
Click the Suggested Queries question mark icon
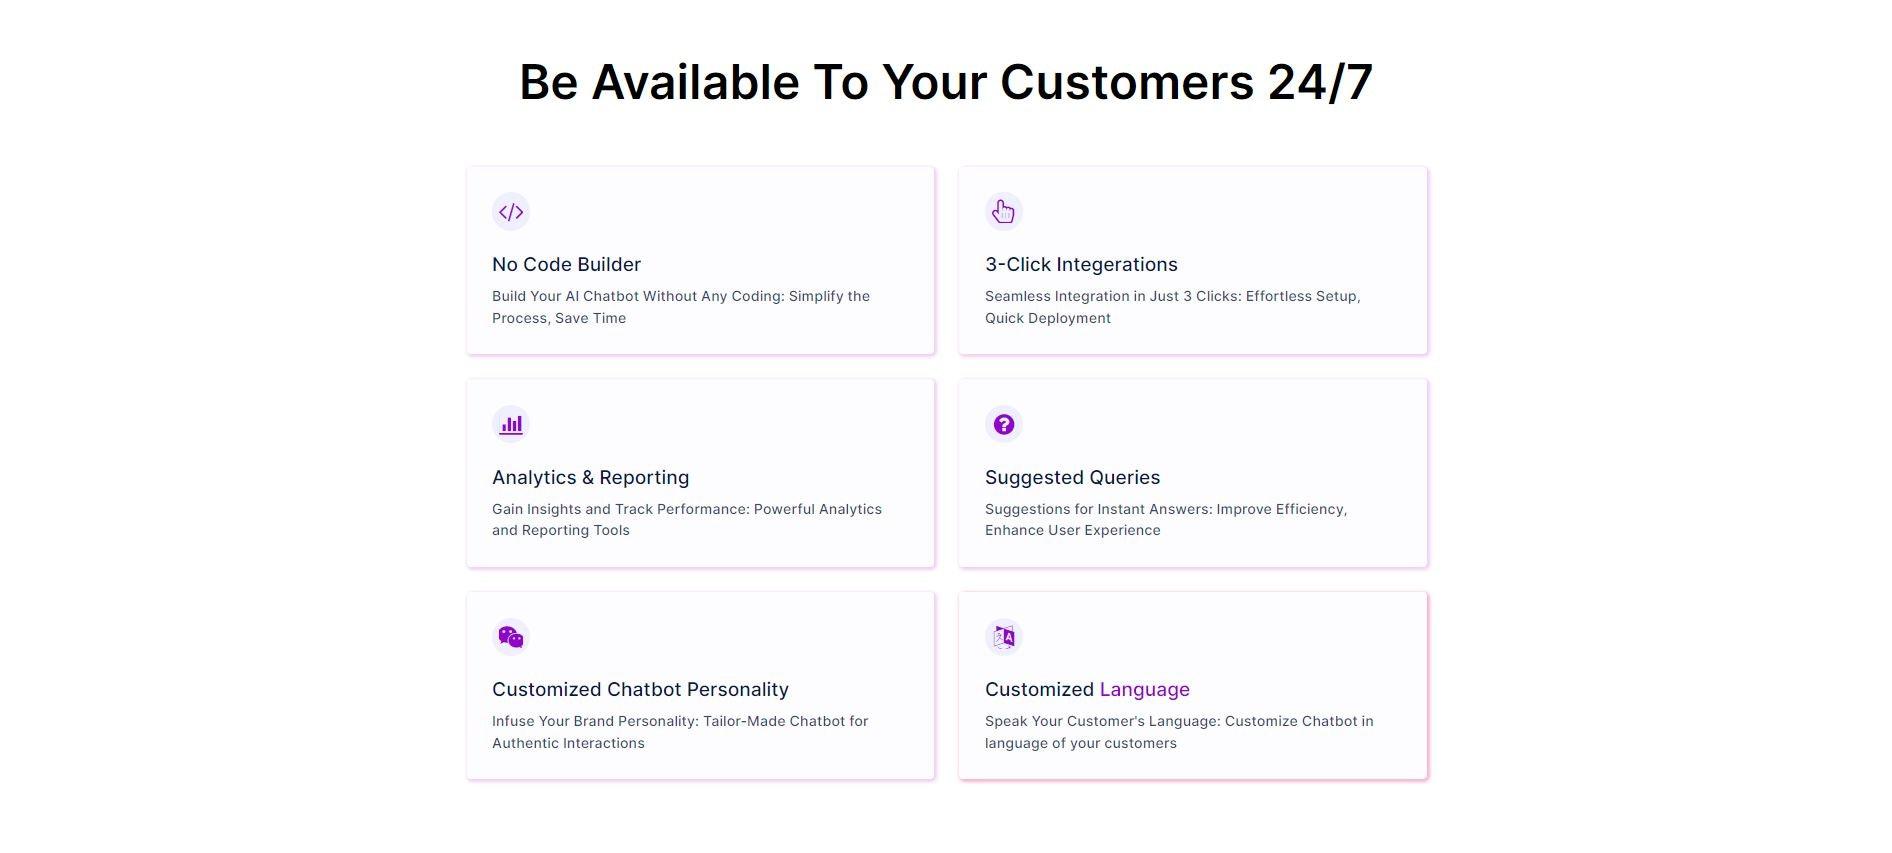point(1003,424)
